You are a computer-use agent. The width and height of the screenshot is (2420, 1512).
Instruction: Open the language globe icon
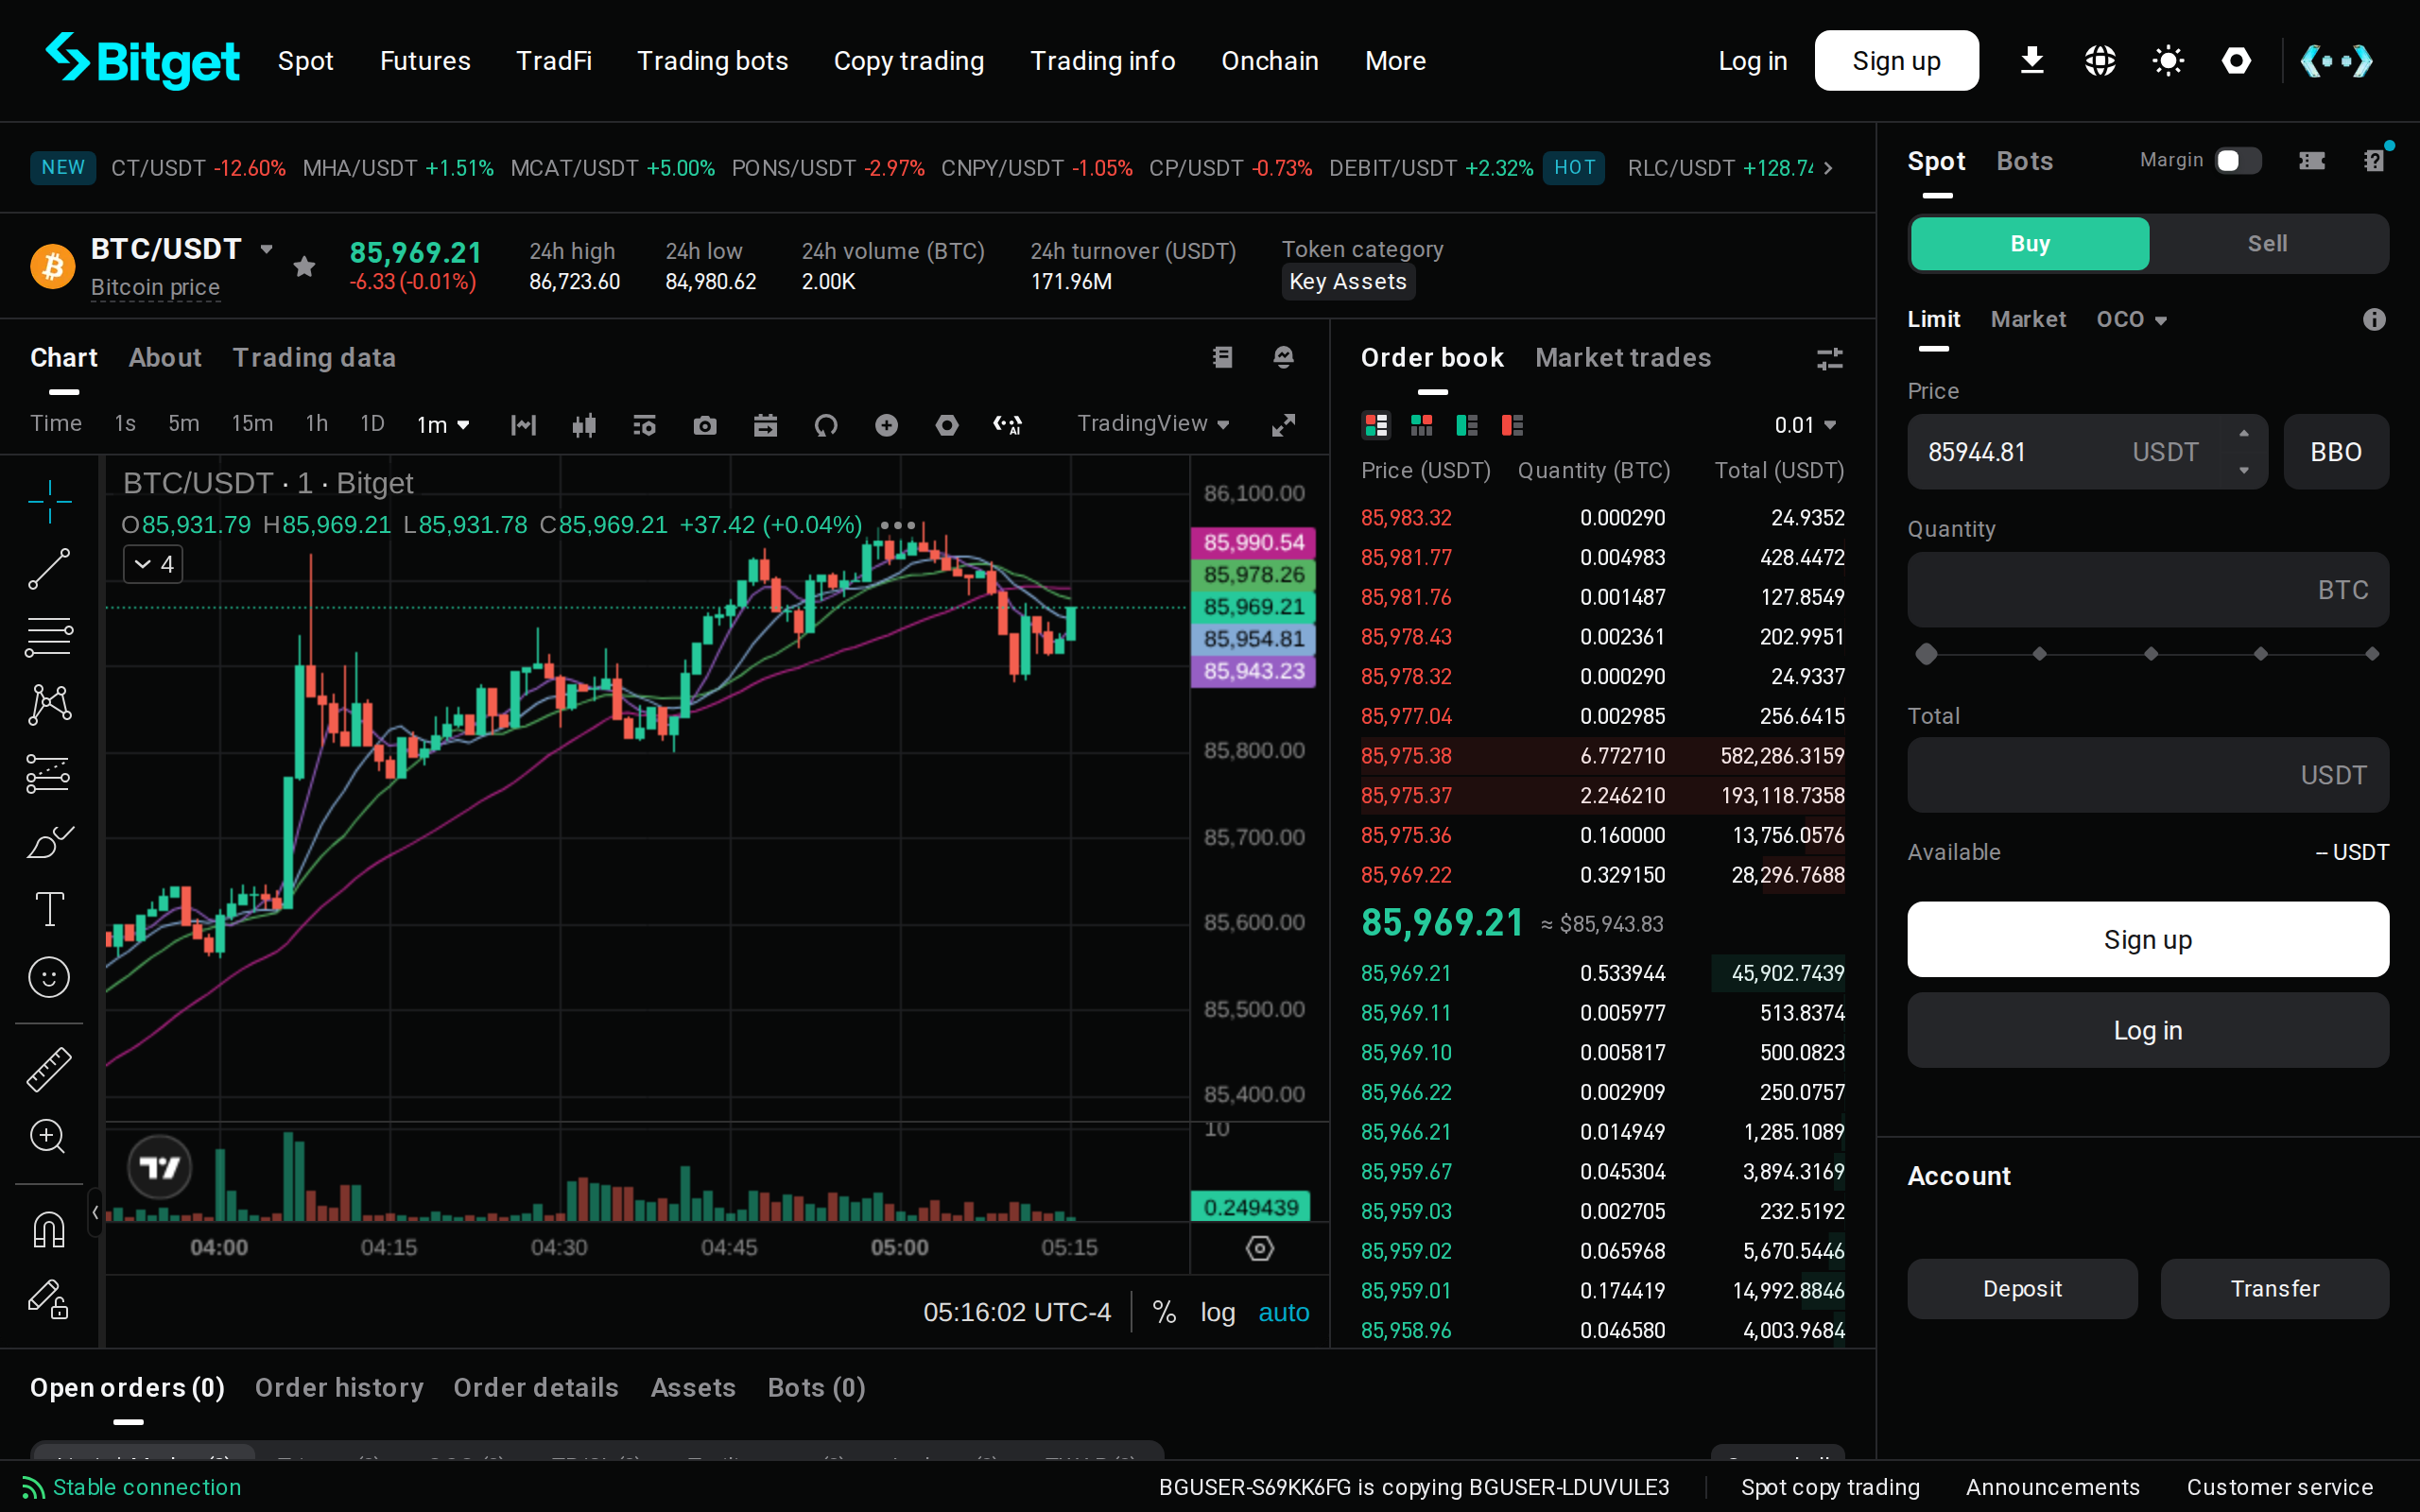point(2099,61)
